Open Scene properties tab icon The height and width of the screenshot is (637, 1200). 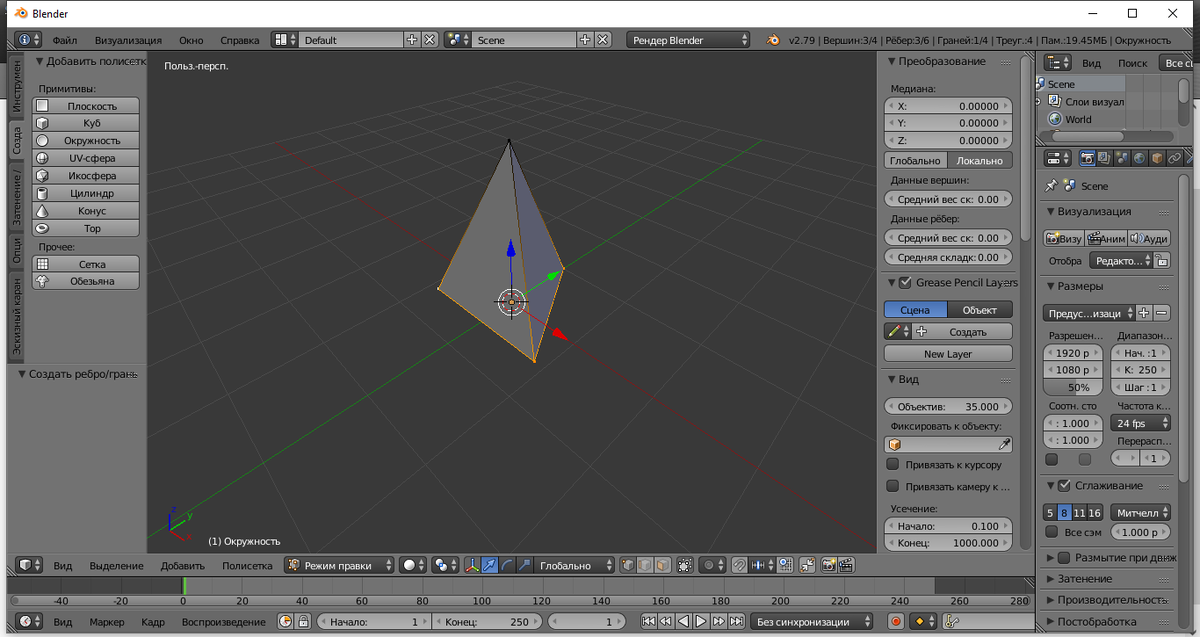click(1122, 158)
